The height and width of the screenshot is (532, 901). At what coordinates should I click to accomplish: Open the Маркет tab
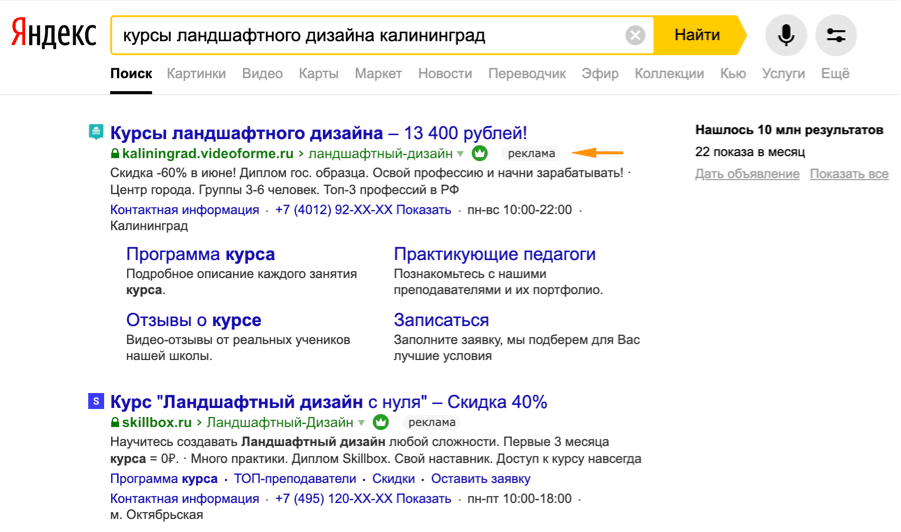pos(378,74)
